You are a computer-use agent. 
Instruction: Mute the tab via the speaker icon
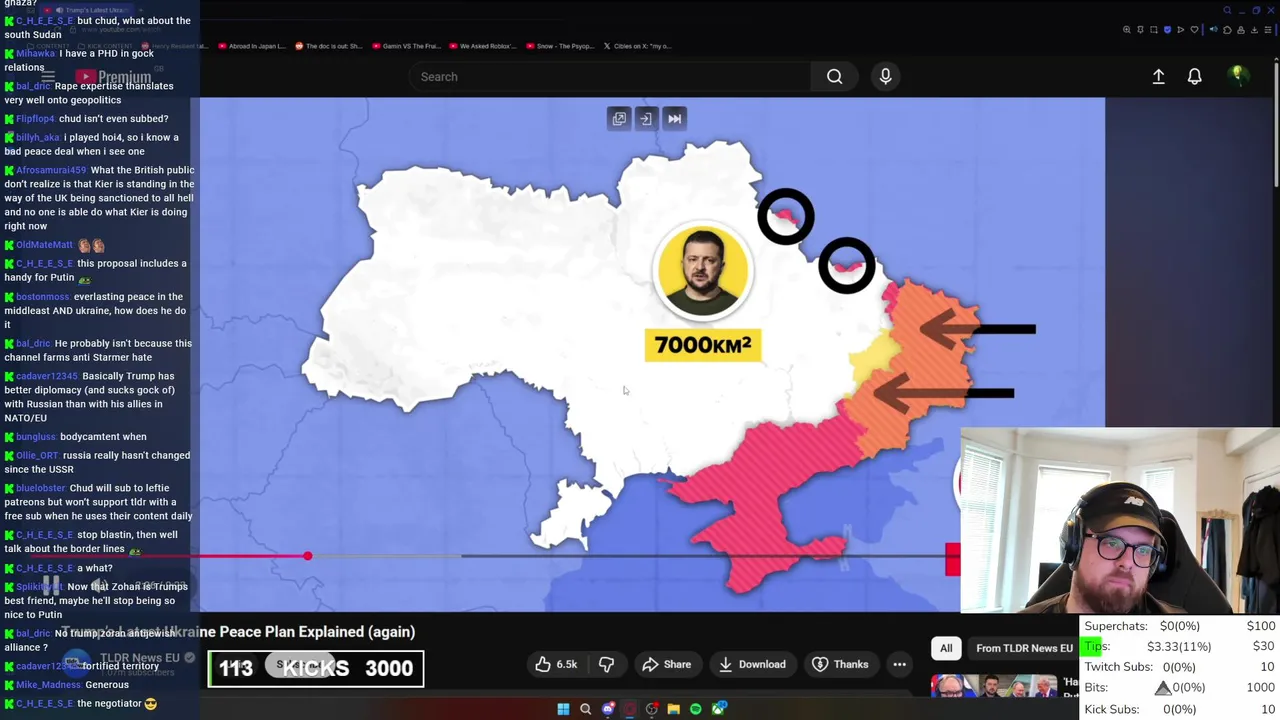pyautogui.click(x=1214, y=30)
